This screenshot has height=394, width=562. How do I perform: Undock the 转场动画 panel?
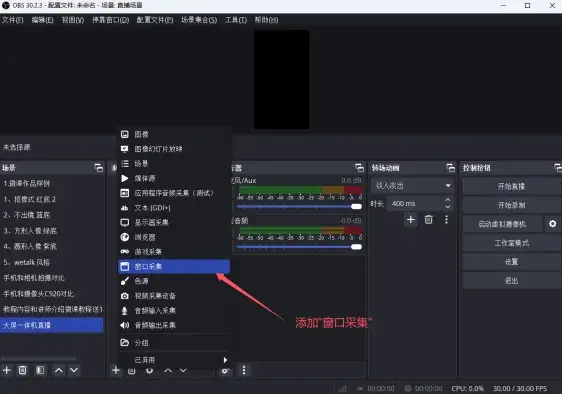click(450, 167)
